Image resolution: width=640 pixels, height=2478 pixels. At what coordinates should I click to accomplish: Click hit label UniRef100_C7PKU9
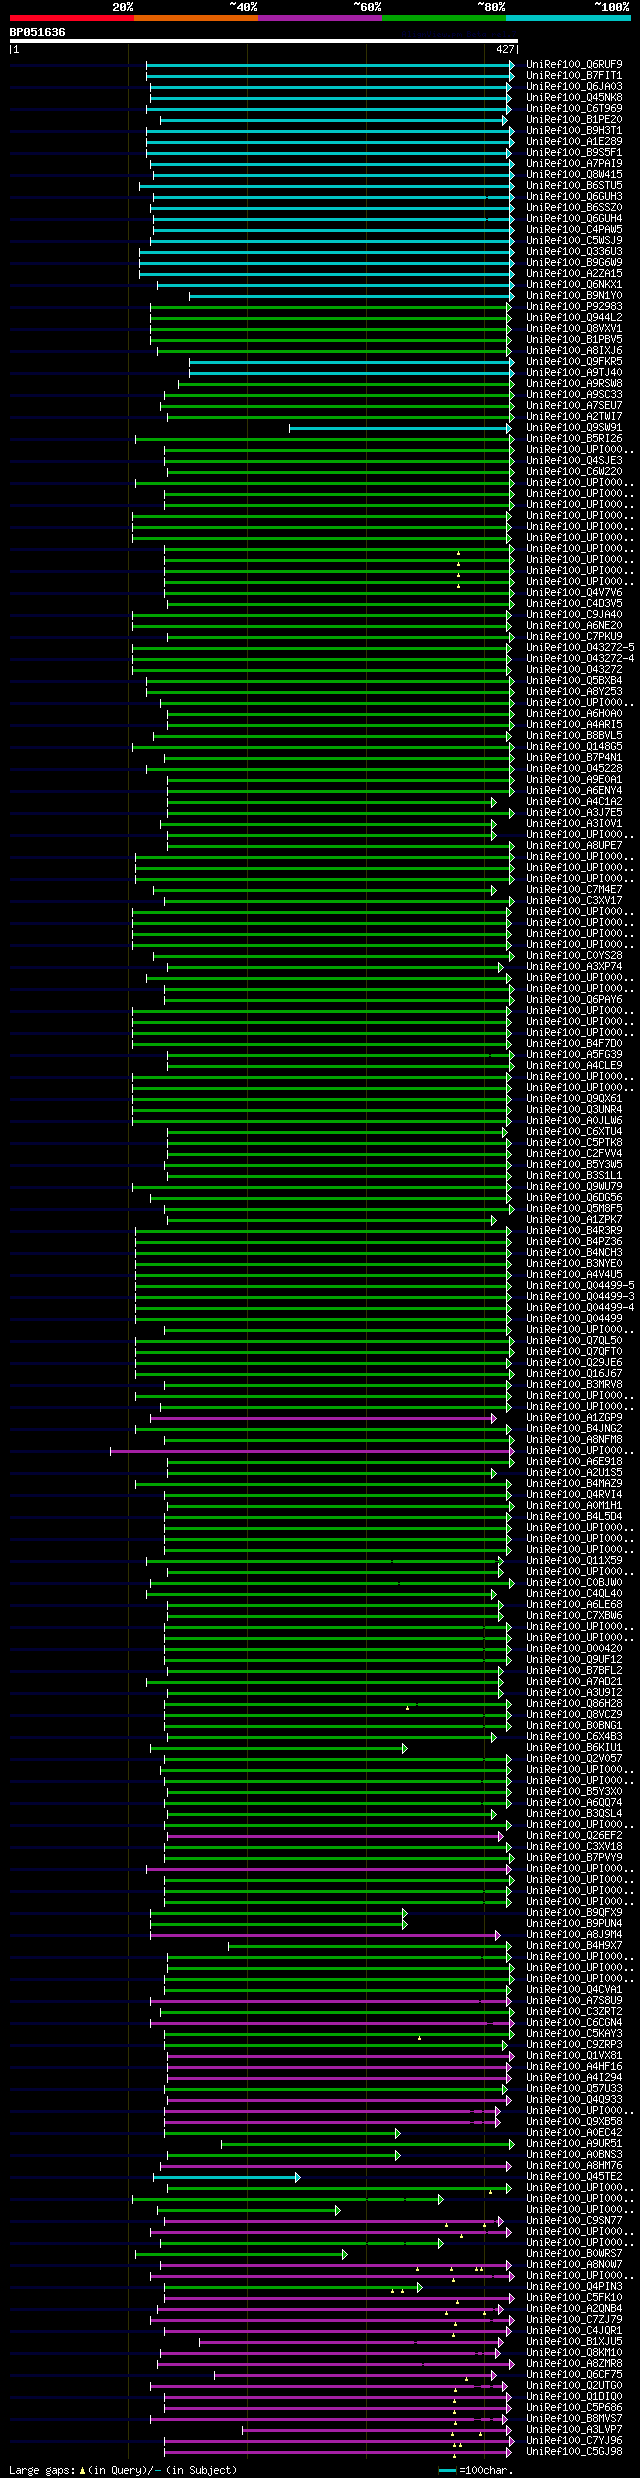574,636
